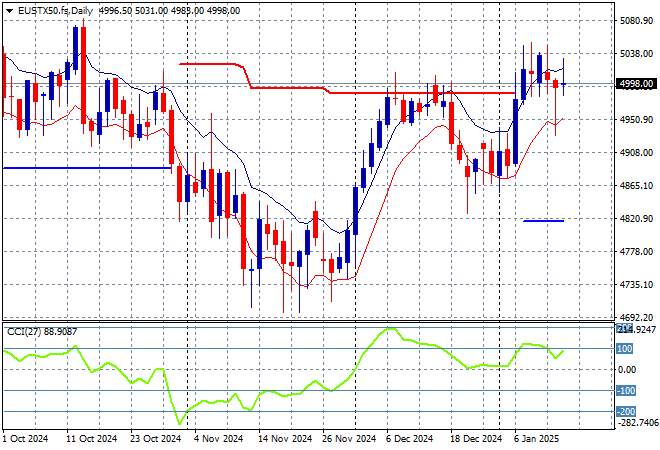Click the 1 Oct 2024 date label

pyautogui.click(x=26, y=439)
